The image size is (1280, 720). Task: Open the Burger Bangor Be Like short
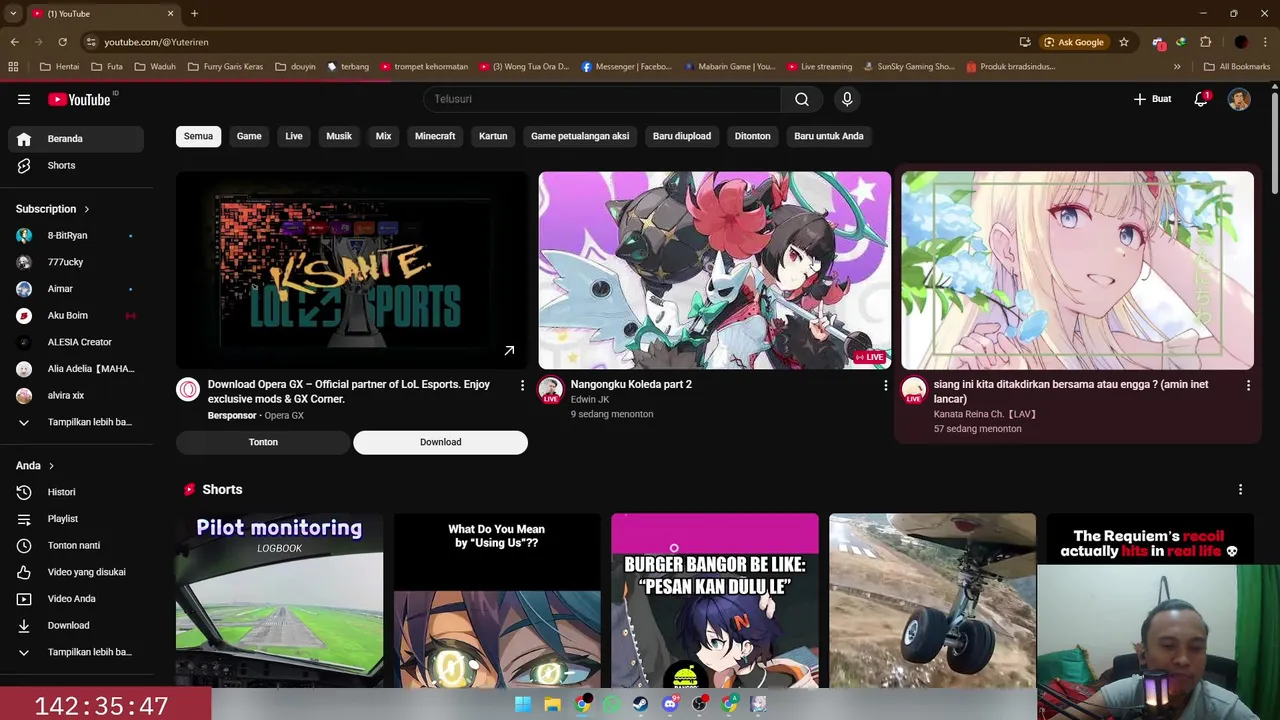(715, 600)
